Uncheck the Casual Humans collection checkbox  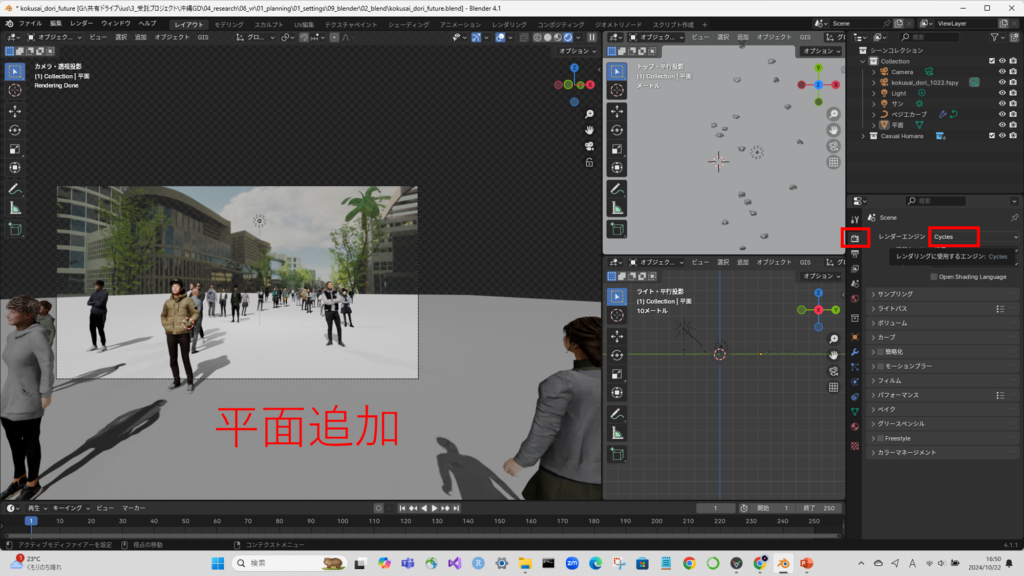[991, 136]
